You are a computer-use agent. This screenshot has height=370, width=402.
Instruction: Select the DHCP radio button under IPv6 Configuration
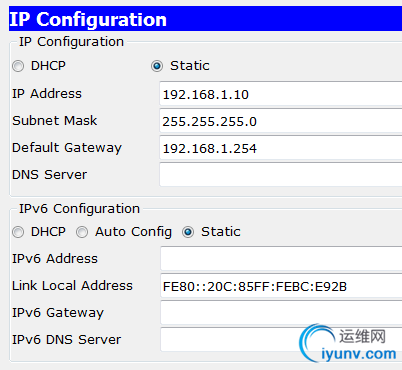(18, 232)
